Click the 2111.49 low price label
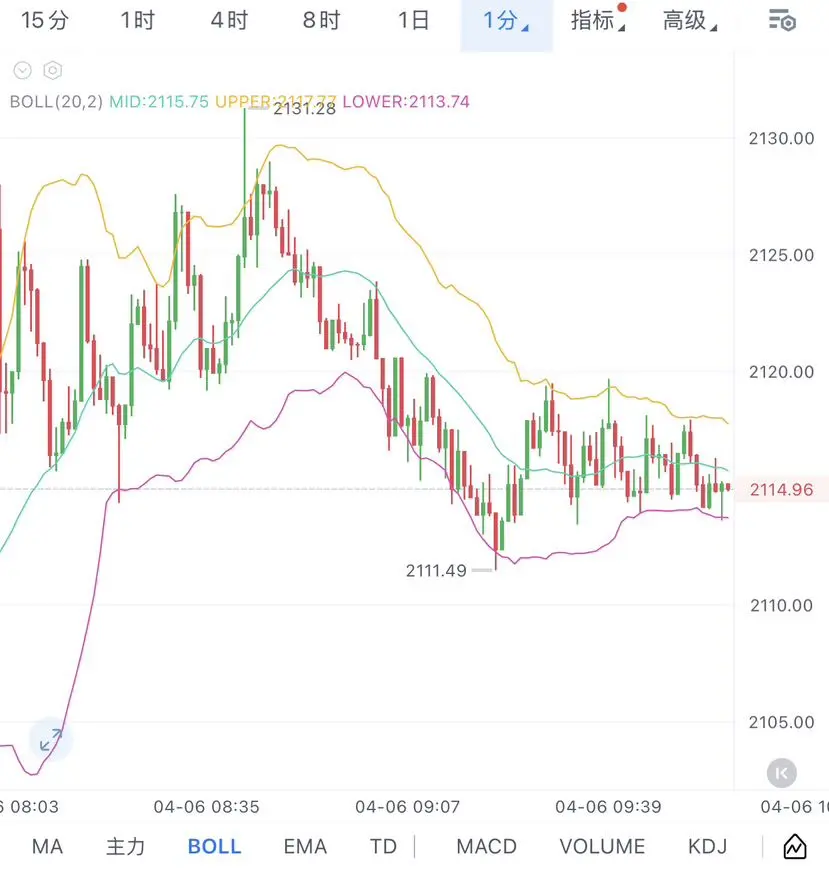 (436, 570)
